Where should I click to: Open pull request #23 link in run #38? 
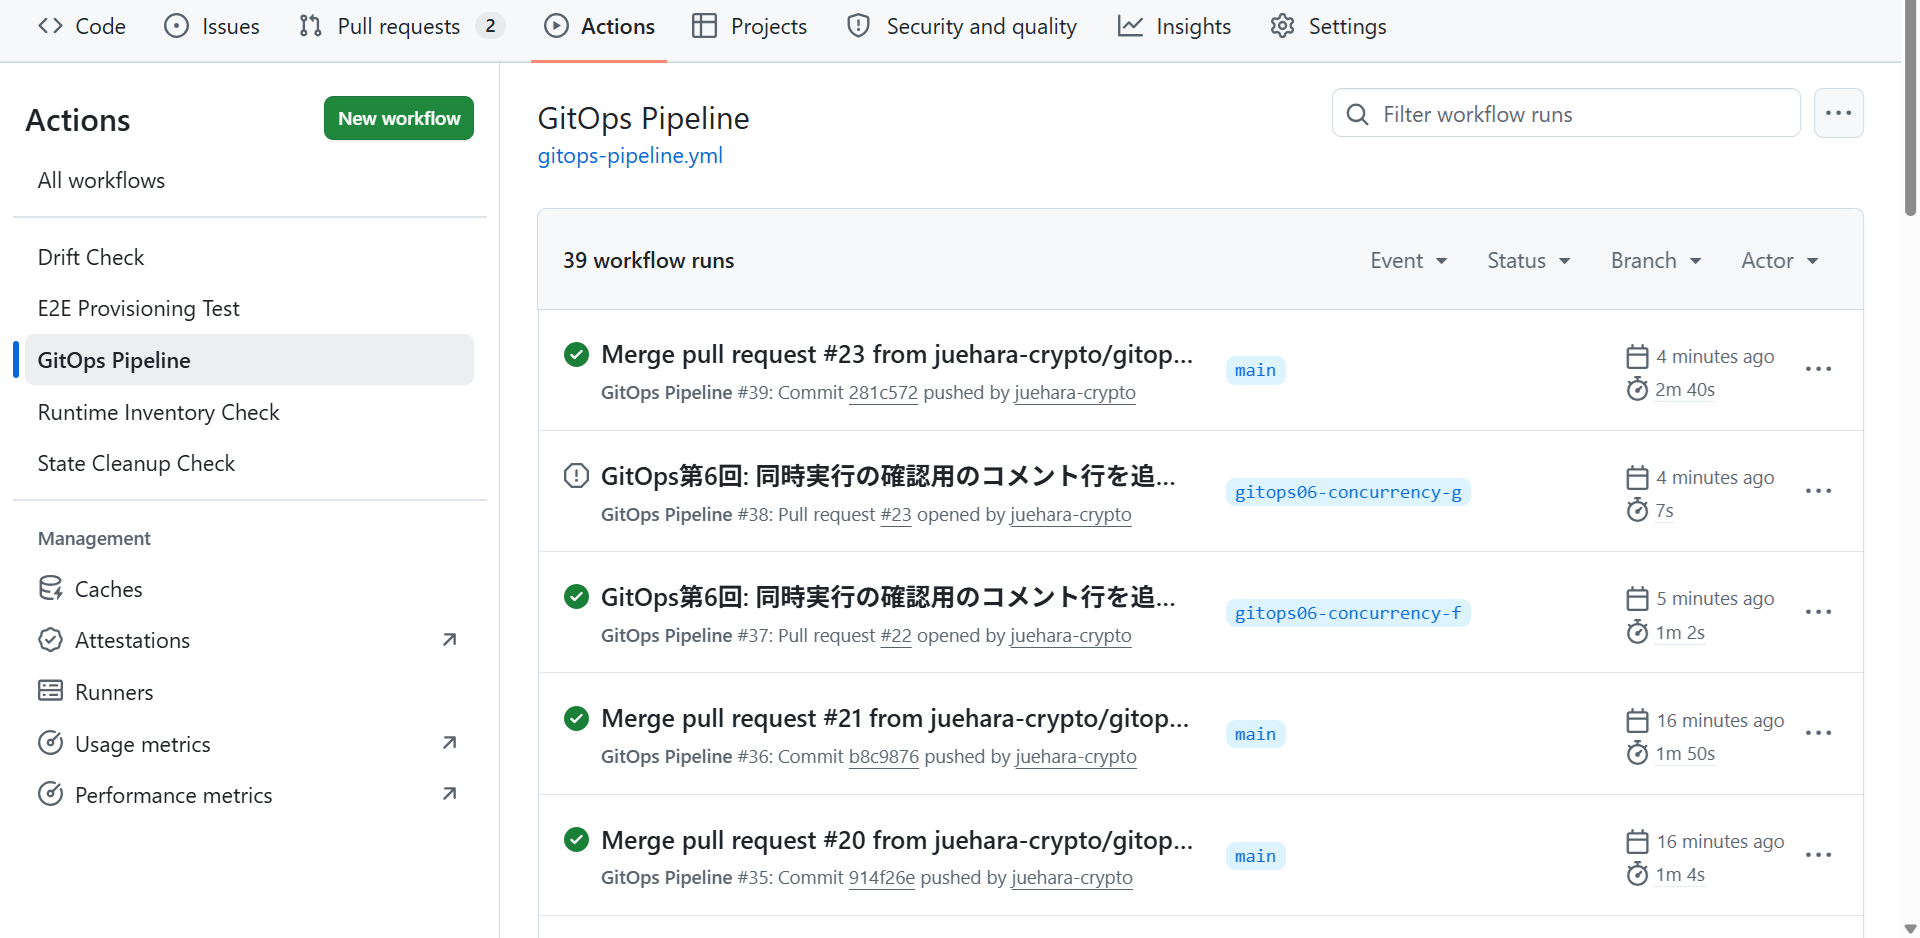(x=896, y=515)
